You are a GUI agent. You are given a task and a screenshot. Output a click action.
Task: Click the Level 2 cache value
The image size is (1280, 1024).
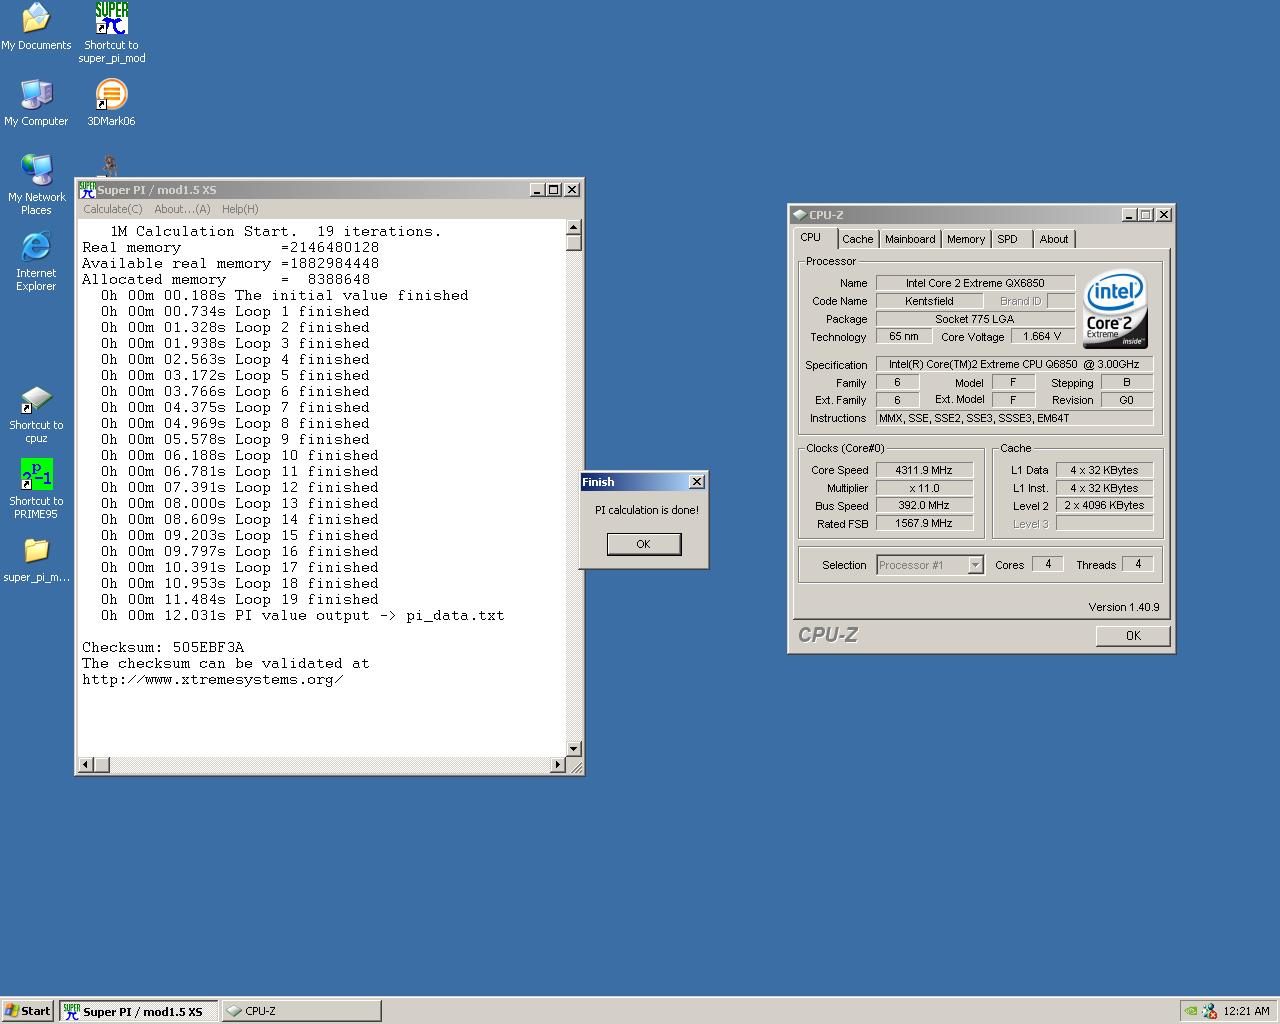point(1104,505)
